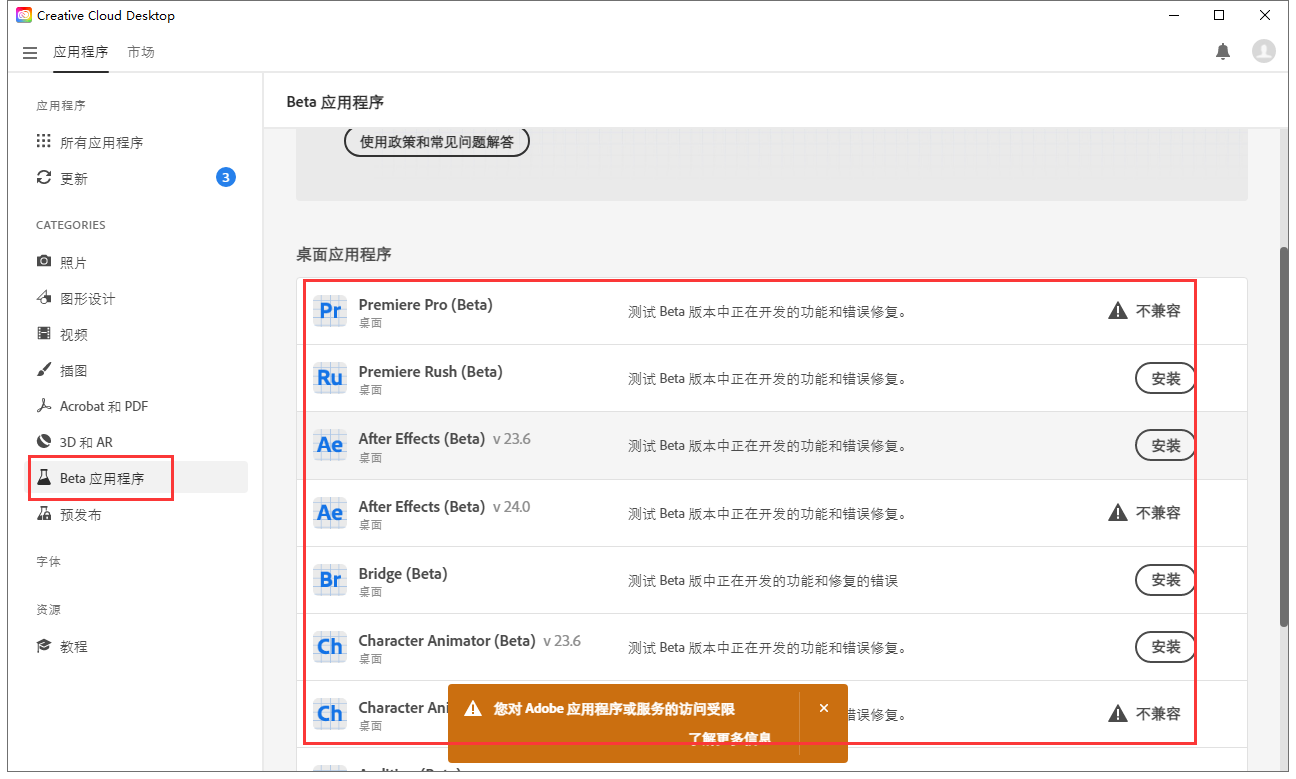Click the Beta apps flask icon
Screen dimensions: 1296x779
[x=44, y=477]
